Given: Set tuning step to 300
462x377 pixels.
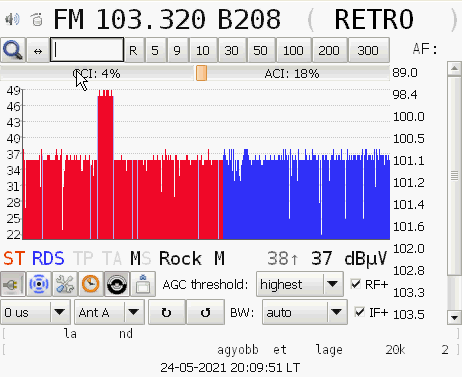Looking at the screenshot, I should (368, 50).
